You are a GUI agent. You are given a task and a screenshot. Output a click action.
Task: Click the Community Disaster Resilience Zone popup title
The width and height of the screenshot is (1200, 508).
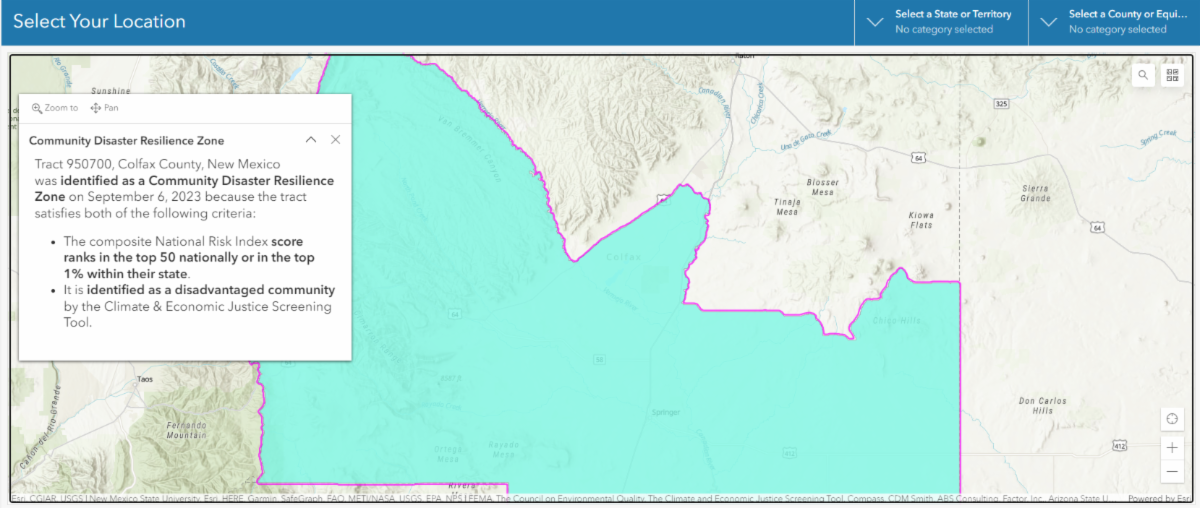click(127, 141)
